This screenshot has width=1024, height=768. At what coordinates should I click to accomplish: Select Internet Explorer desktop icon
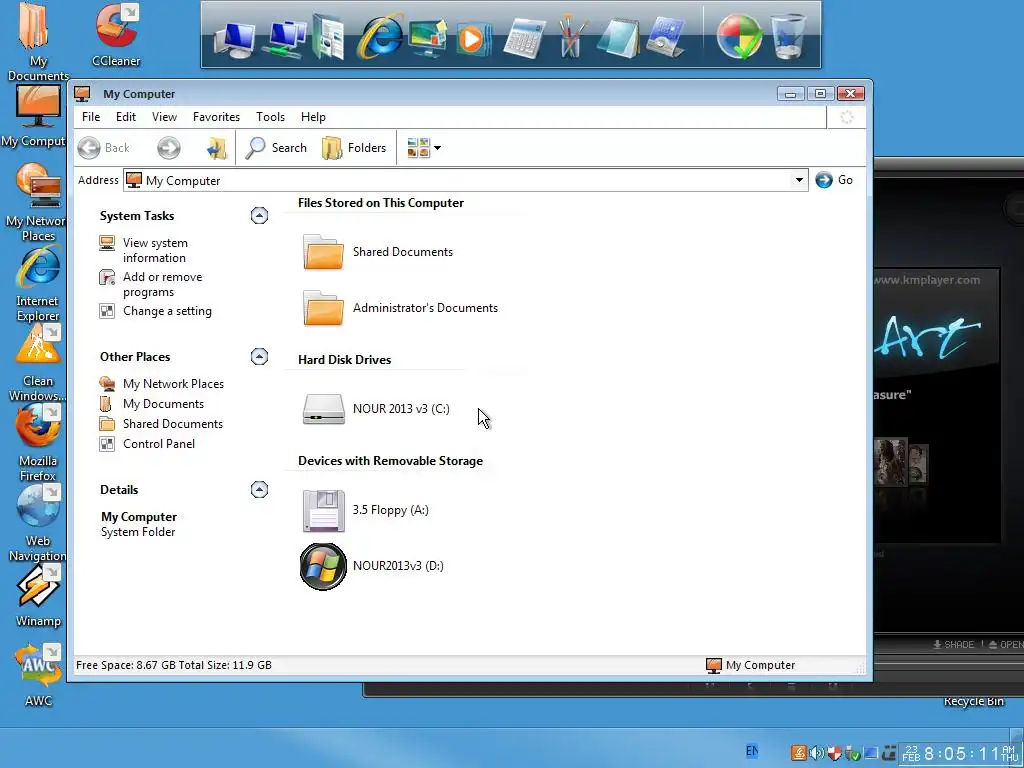pos(38,284)
